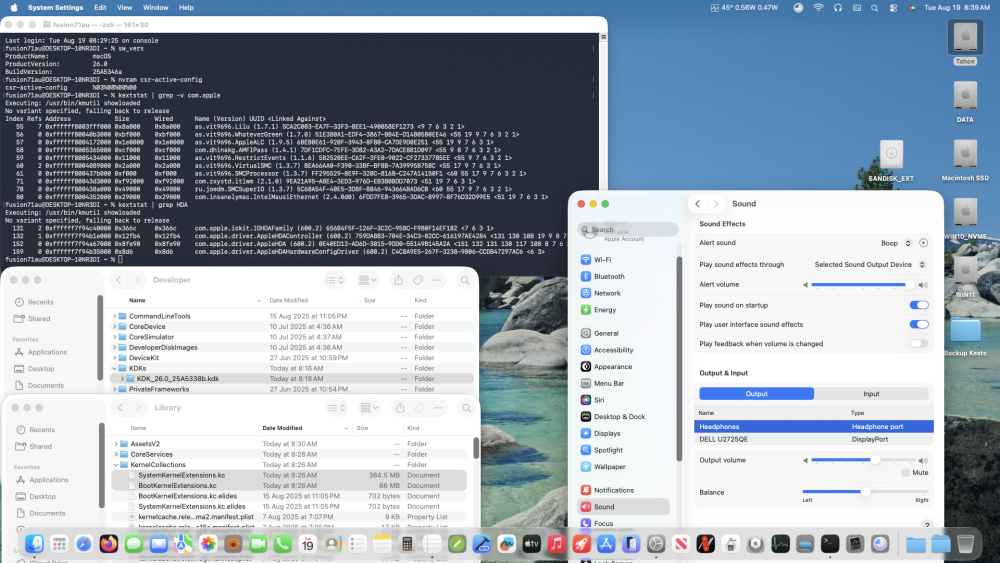Switch to Output tab in Sound
The image size is (1000, 563).
pyautogui.click(x=756, y=394)
